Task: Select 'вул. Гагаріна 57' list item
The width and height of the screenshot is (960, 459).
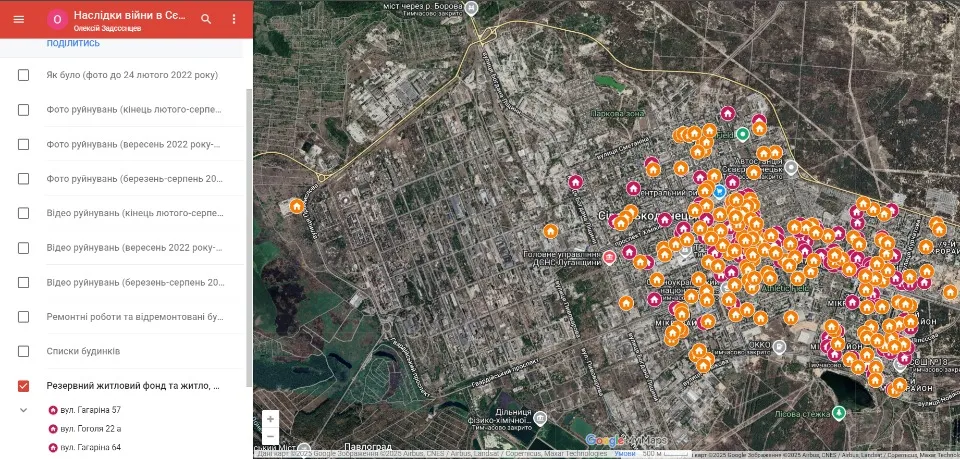Action: (x=84, y=410)
